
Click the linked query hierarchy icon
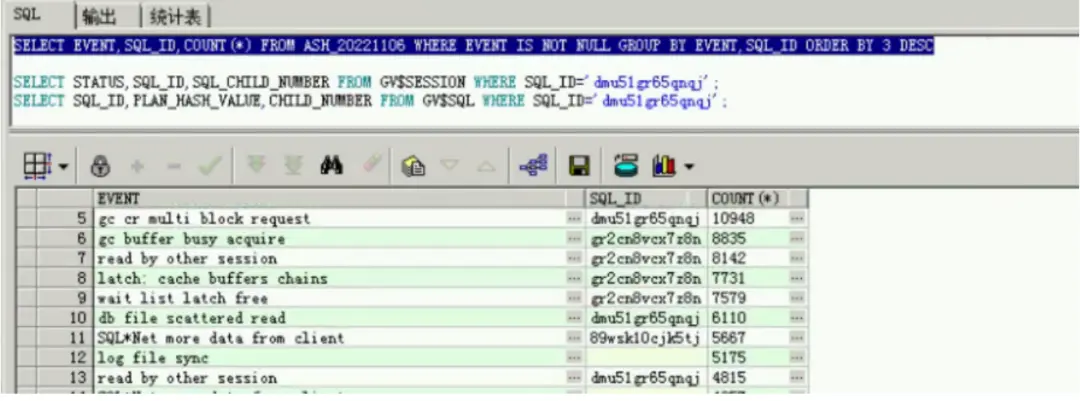pos(533,166)
